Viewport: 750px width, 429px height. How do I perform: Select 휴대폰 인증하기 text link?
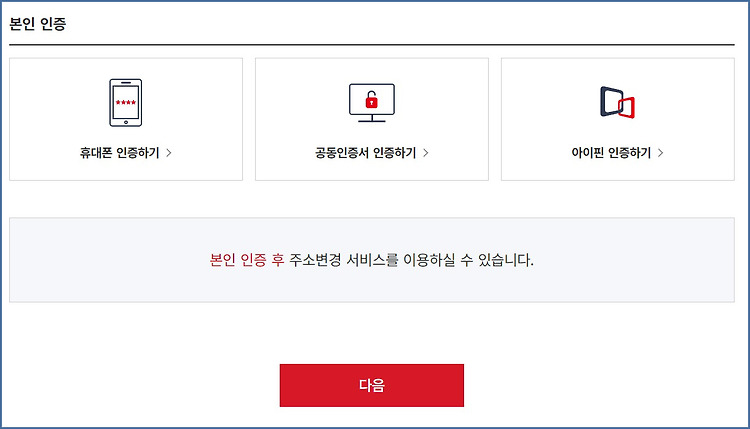pos(120,153)
